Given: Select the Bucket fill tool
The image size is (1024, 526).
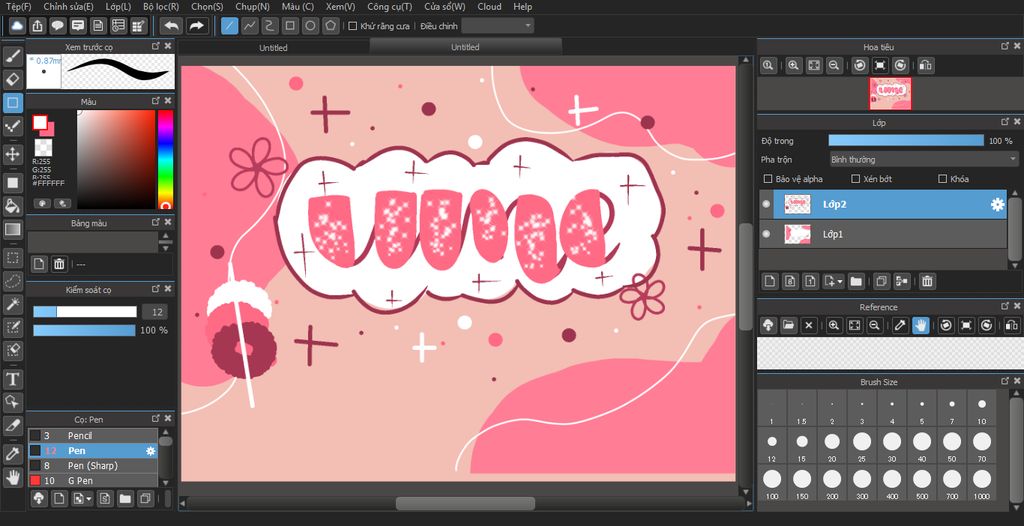Looking at the screenshot, I should pos(13,206).
